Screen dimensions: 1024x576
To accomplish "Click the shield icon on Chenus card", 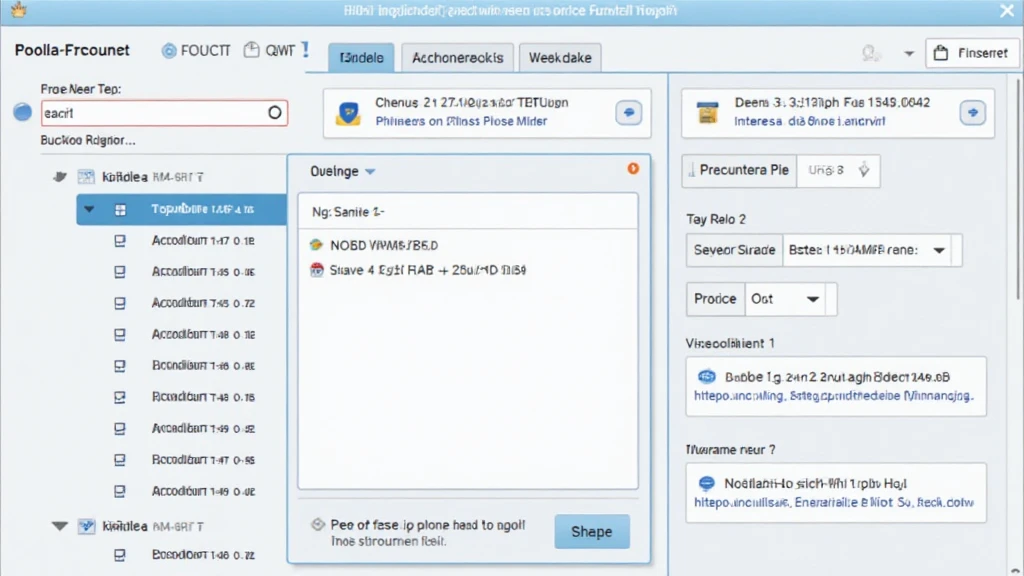I will [348, 113].
